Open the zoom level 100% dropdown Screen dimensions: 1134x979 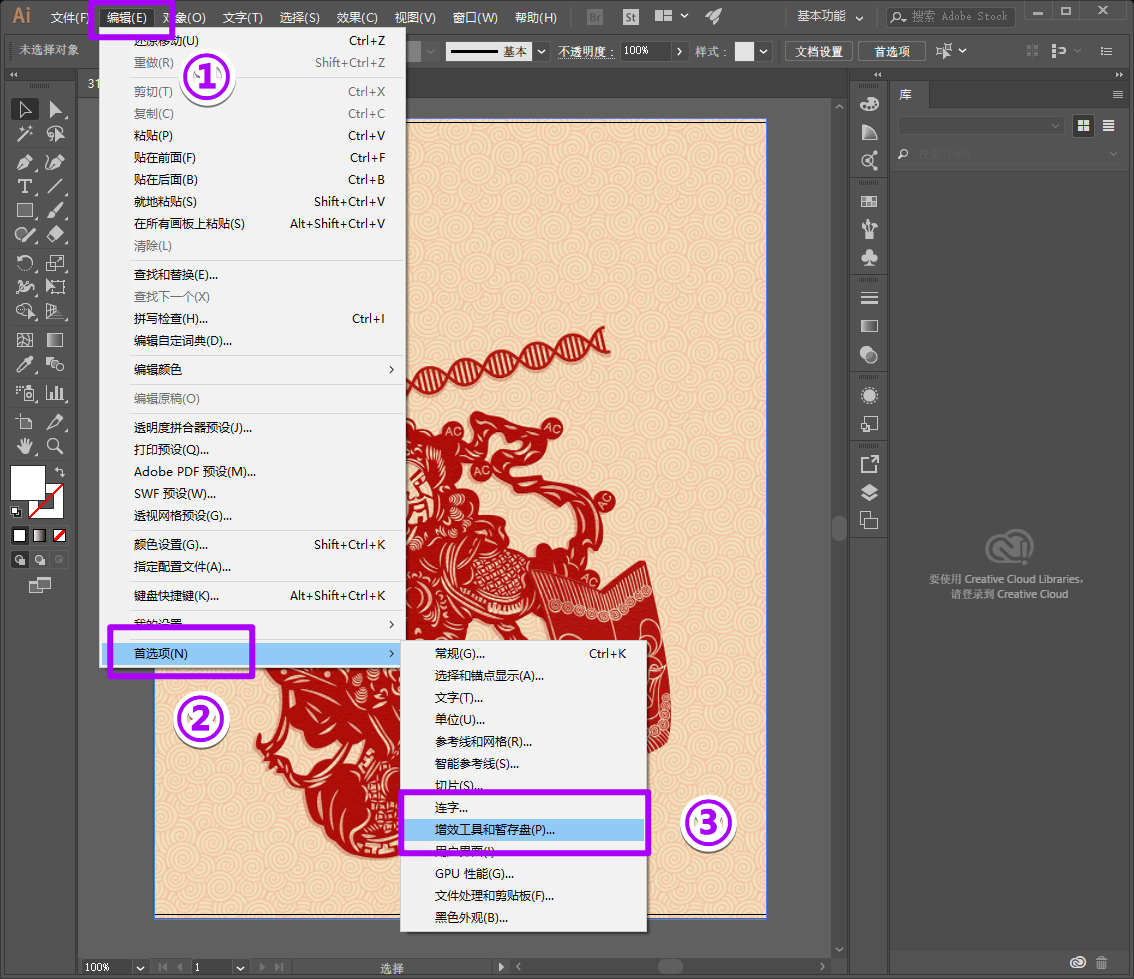(x=140, y=967)
